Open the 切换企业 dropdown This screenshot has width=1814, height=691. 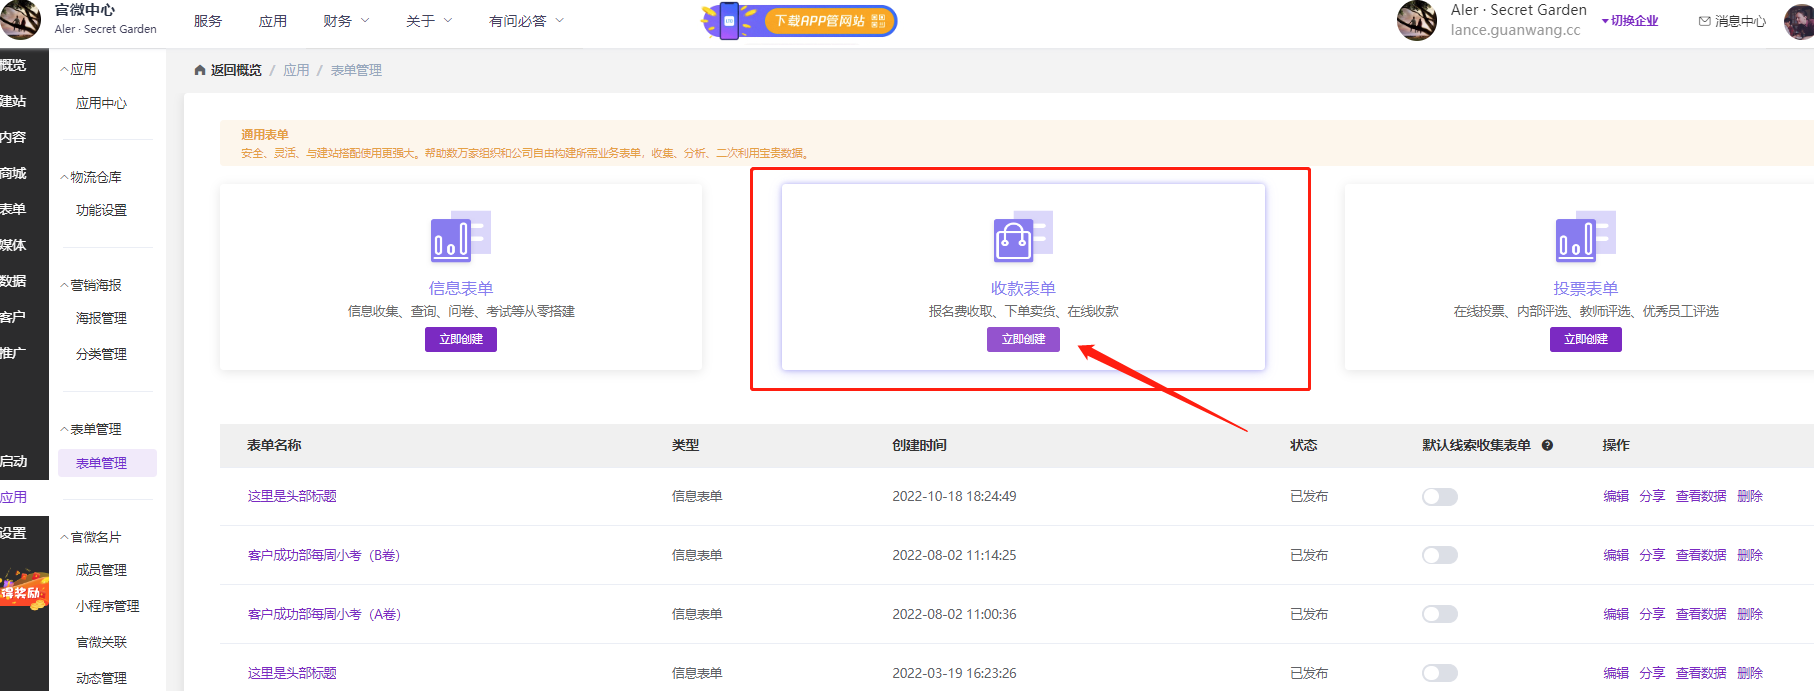coord(1630,21)
